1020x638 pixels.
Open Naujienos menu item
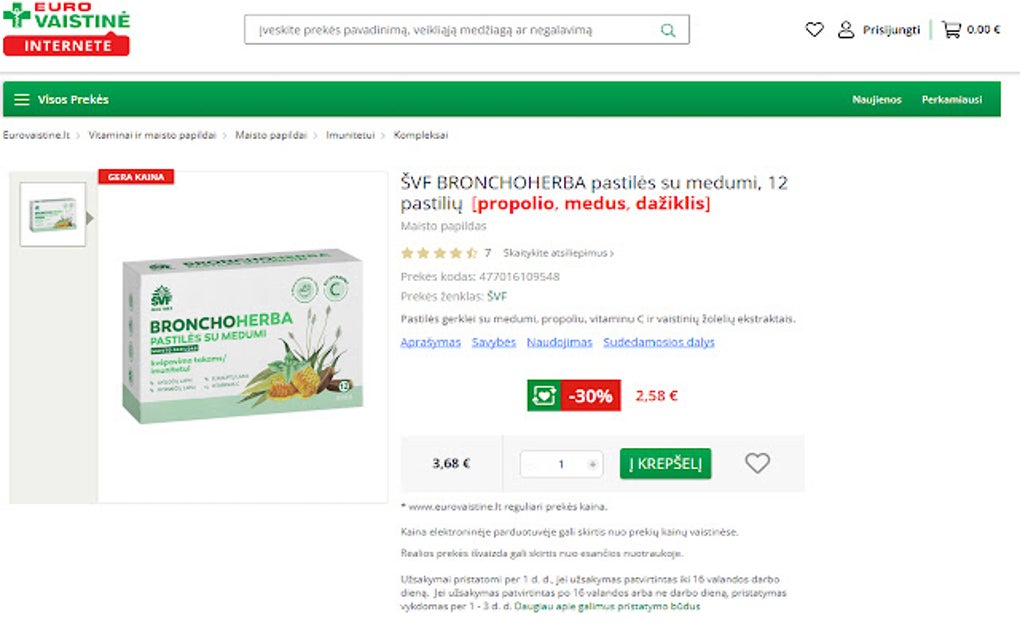(877, 100)
